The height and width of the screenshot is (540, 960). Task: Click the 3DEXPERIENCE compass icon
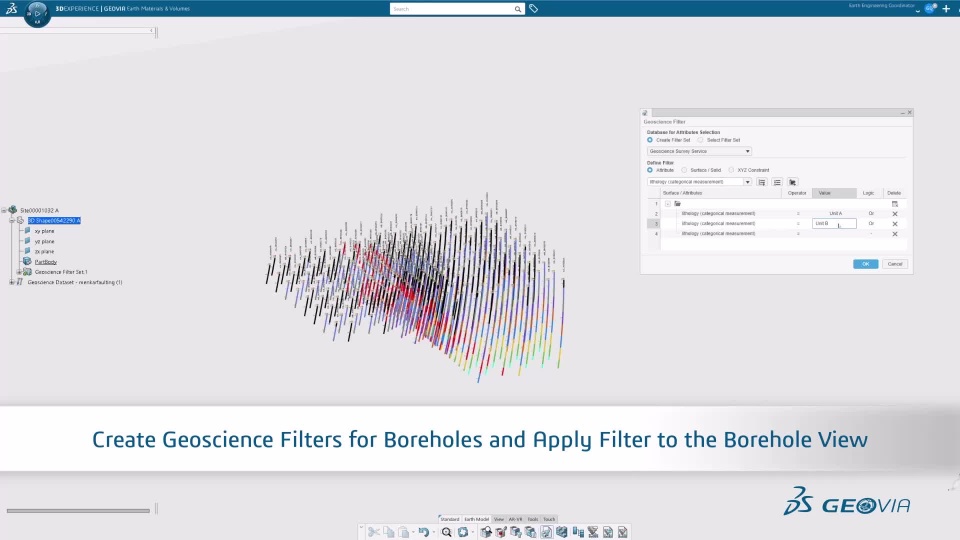tap(37, 13)
